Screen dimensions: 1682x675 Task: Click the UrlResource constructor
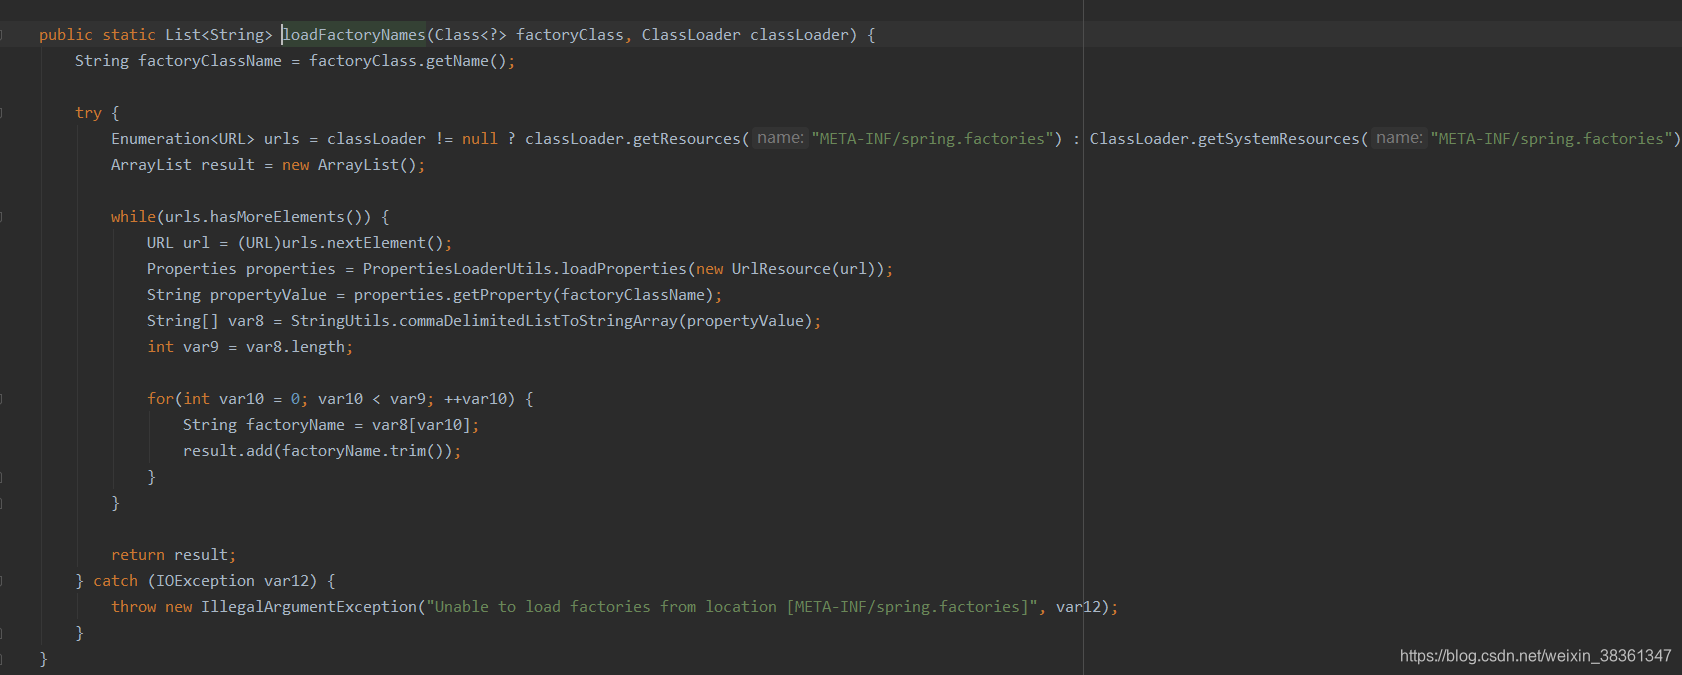(781, 269)
